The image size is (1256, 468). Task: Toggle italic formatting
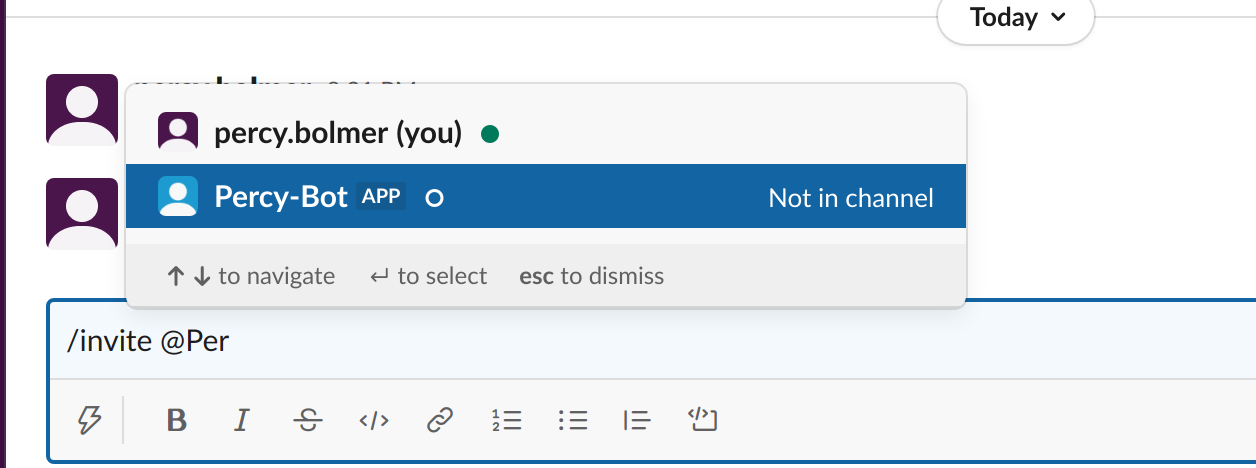click(241, 421)
